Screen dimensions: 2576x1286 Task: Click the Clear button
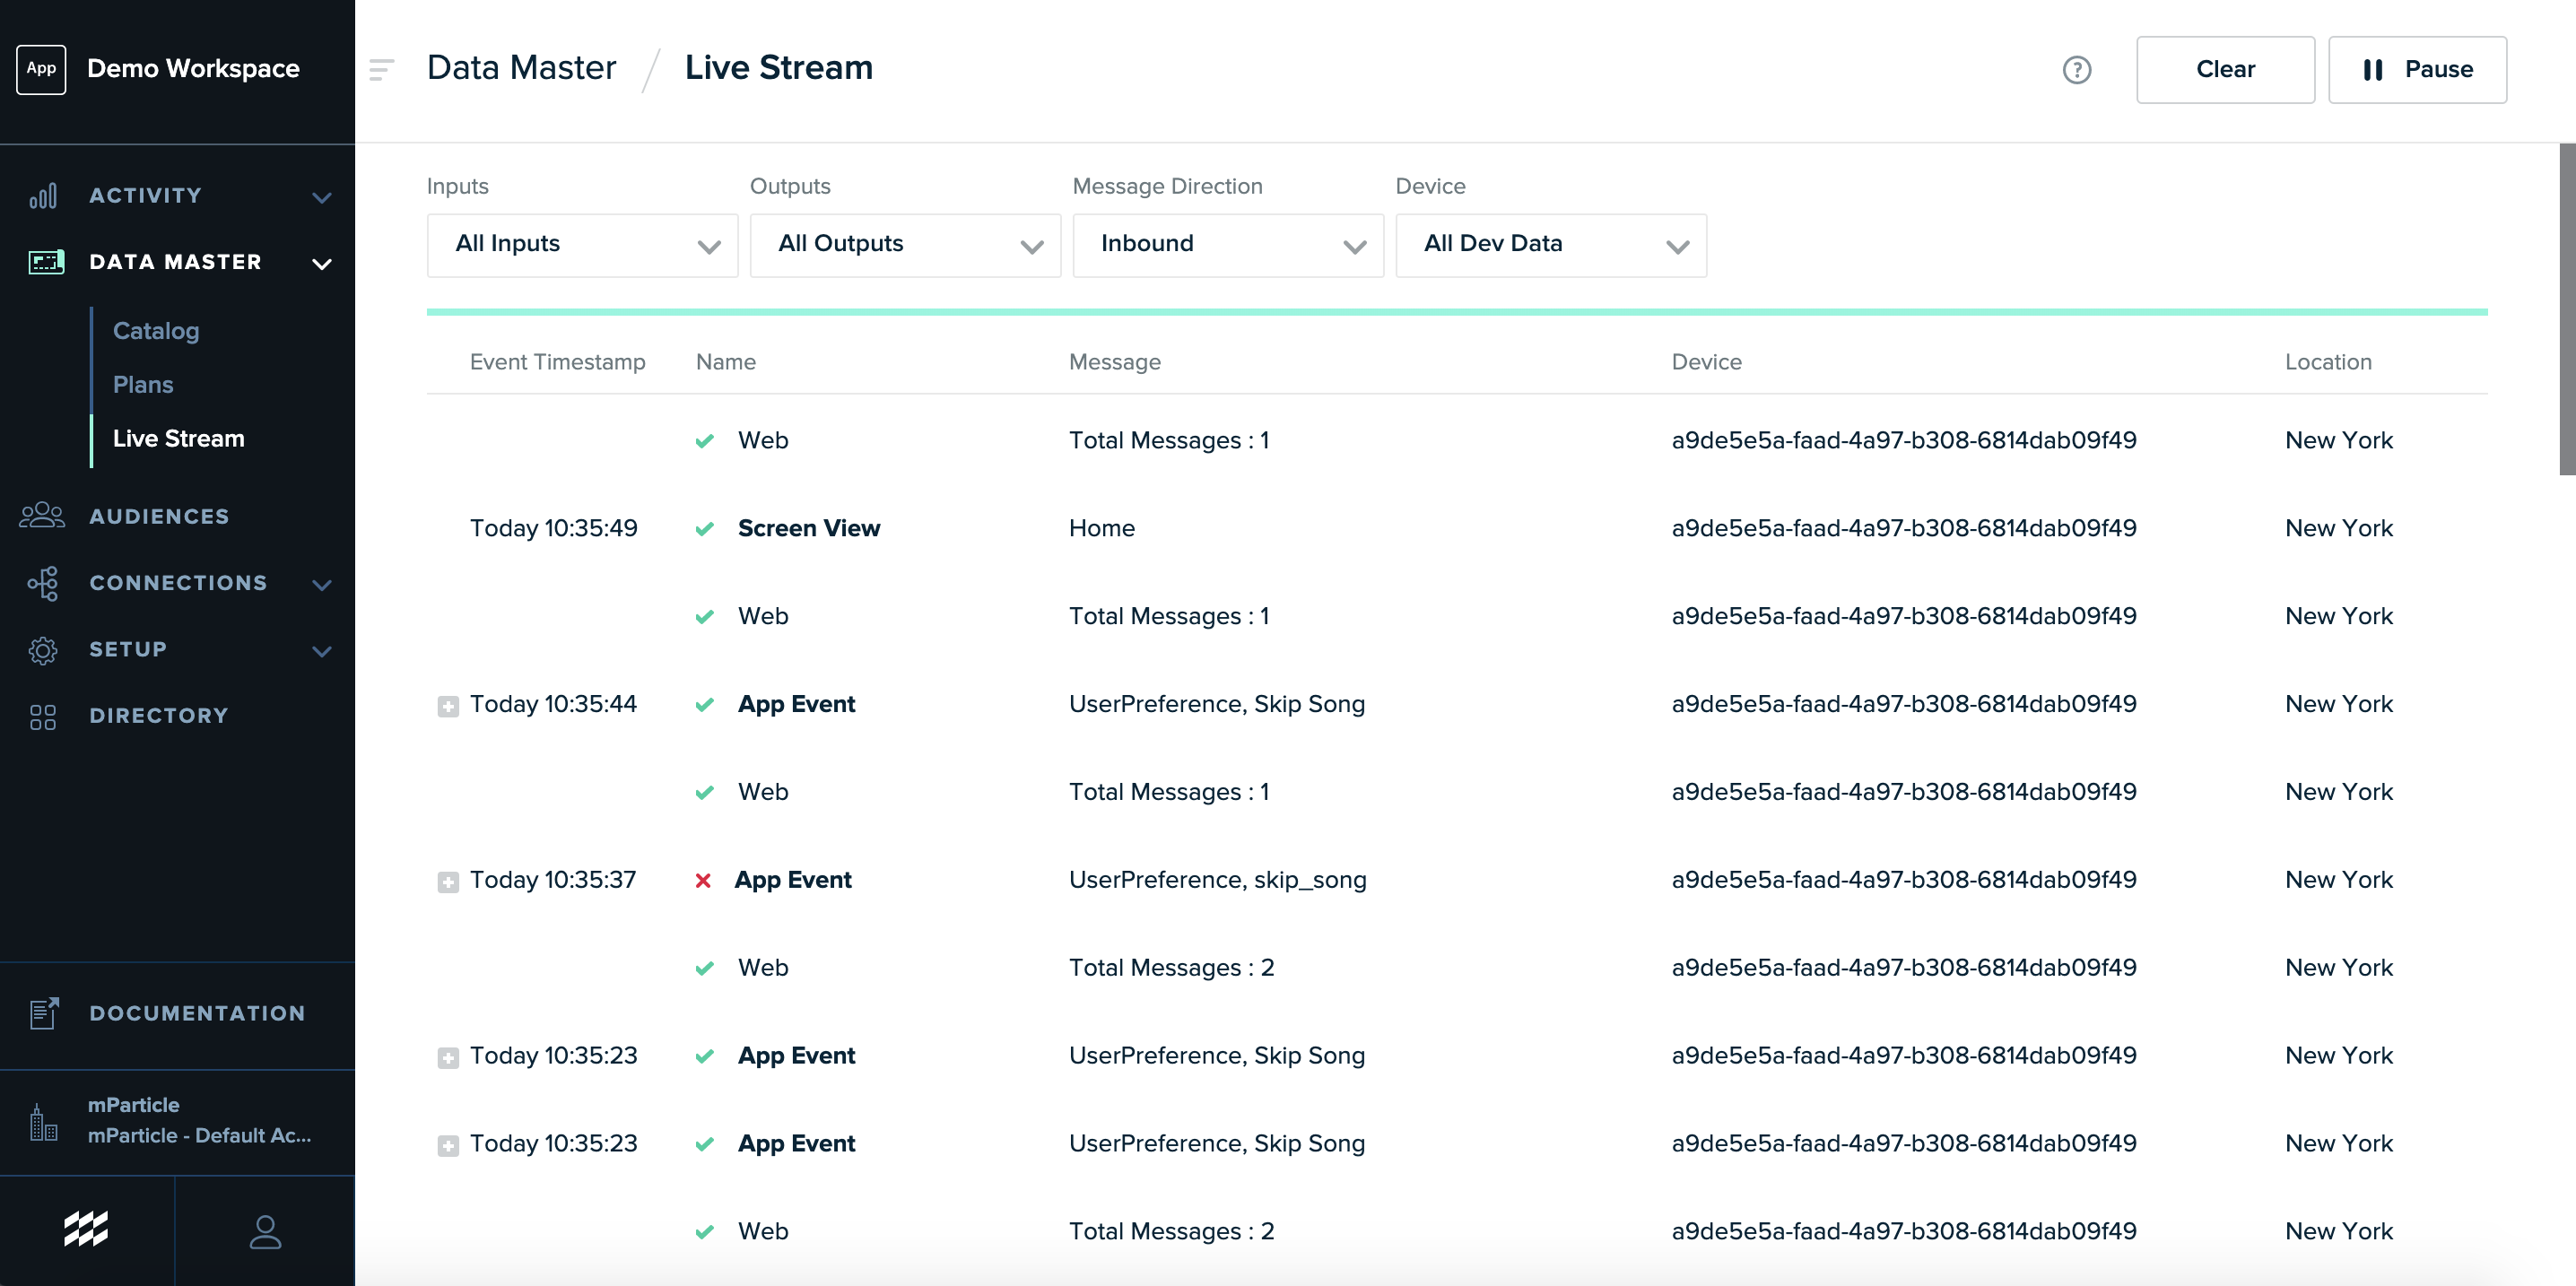(2225, 69)
